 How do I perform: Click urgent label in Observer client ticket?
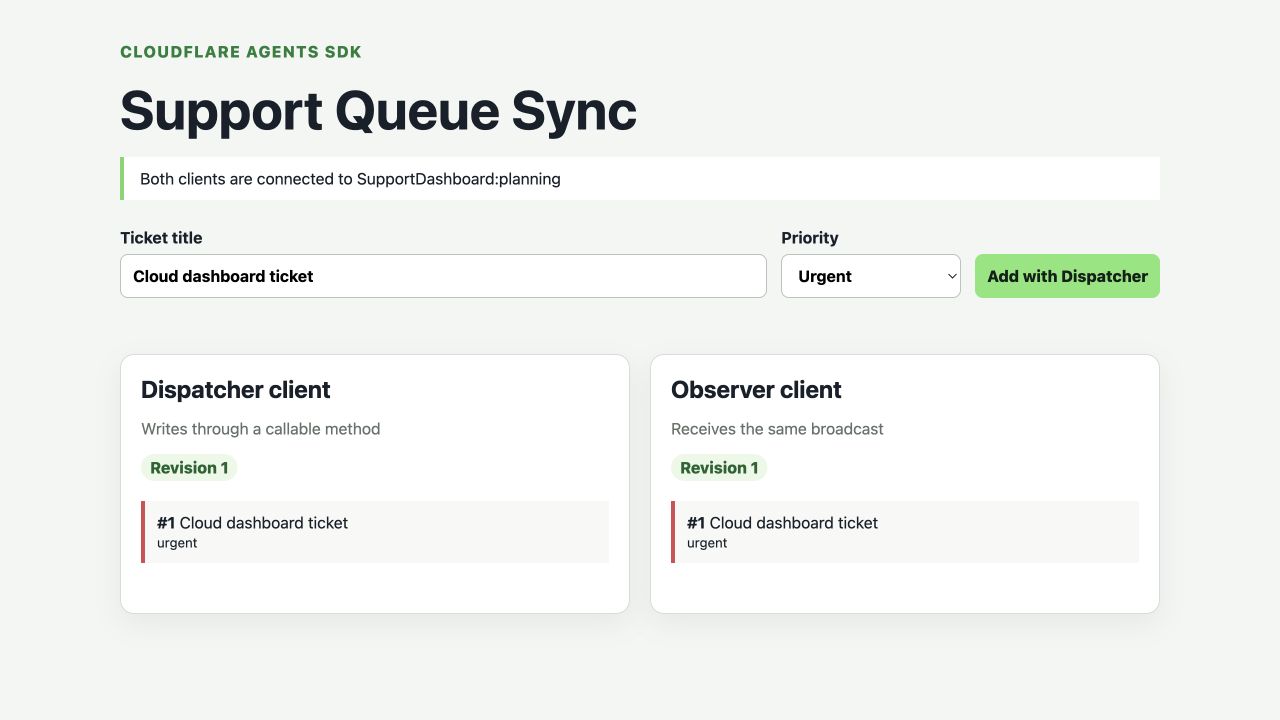707,543
